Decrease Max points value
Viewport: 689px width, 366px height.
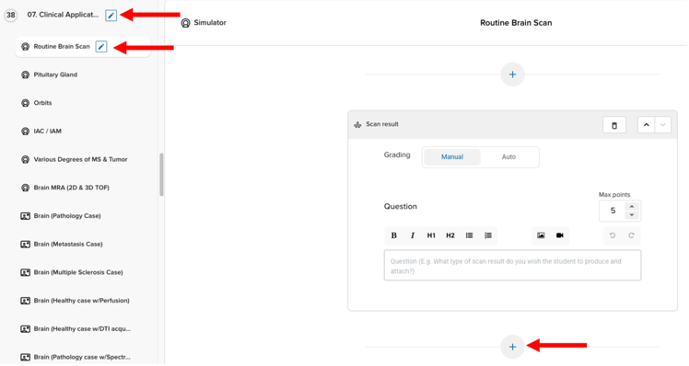tap(632, 215)
